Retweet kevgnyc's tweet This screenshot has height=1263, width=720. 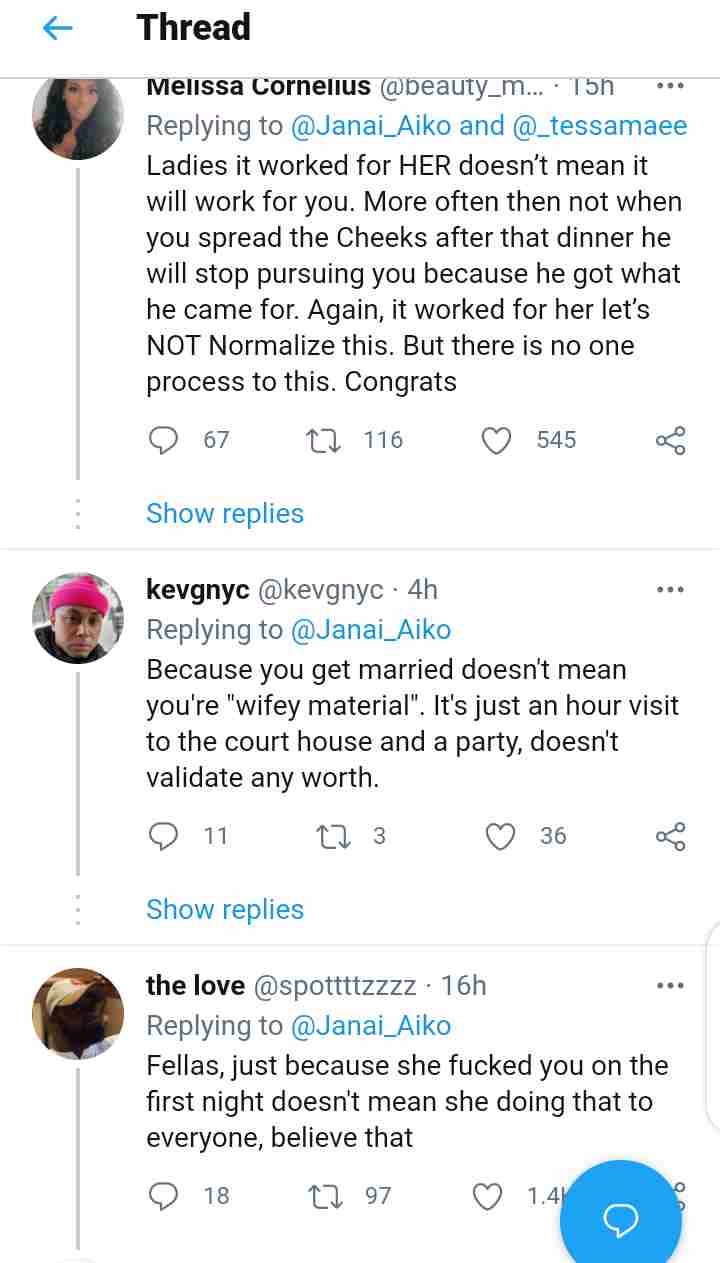[327, 836]
